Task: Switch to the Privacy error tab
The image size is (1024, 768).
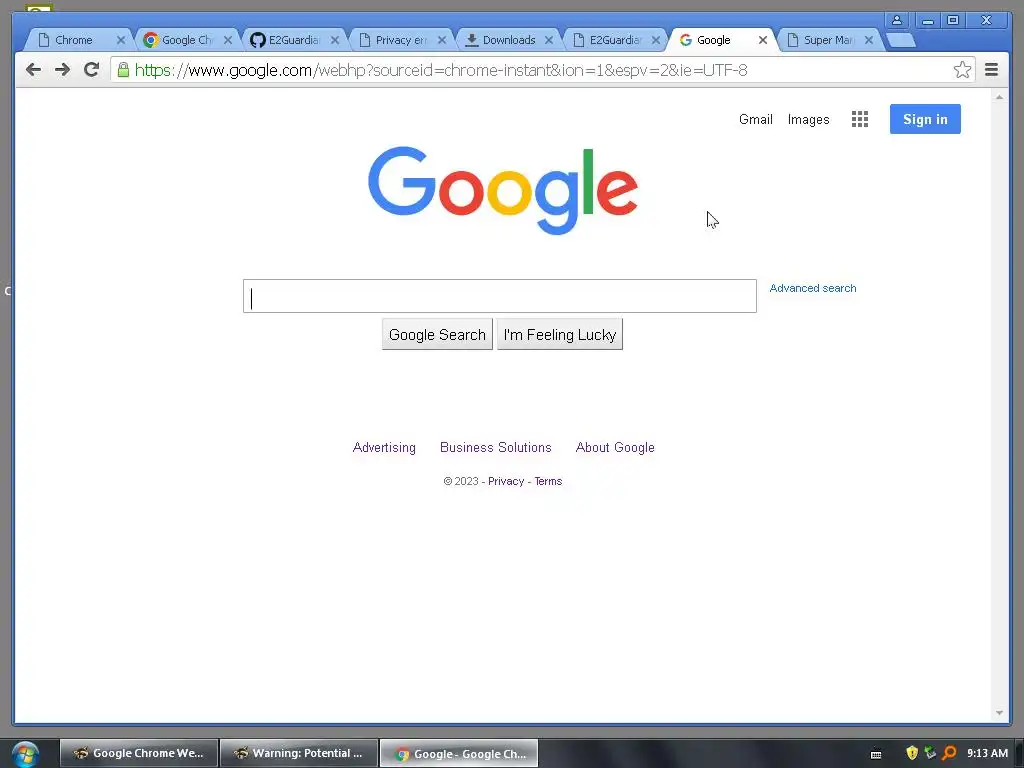Action: coord(400,40)
